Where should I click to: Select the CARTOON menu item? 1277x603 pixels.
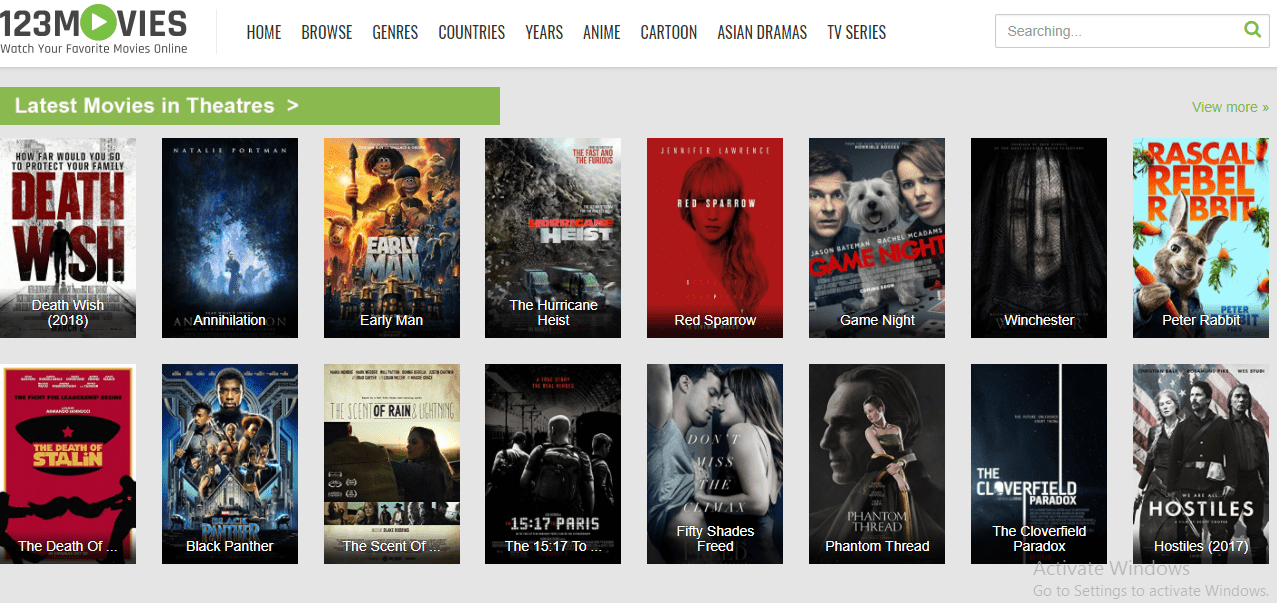pyautogui.click(x=669, y=32)
